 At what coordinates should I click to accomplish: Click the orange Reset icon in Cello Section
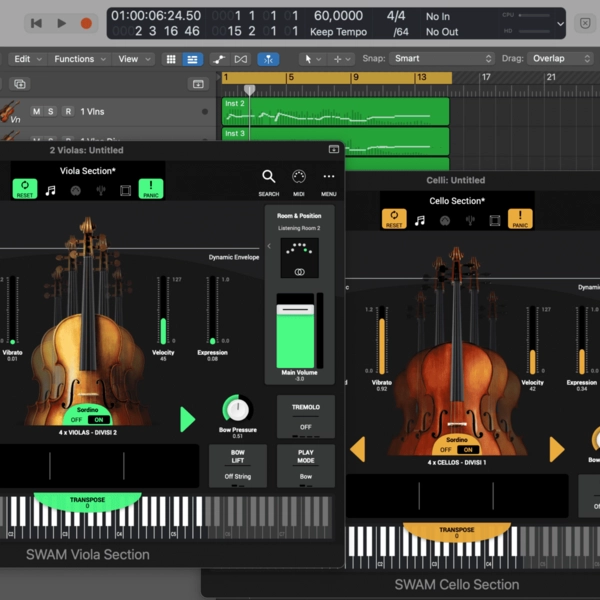tap(394, 219)
